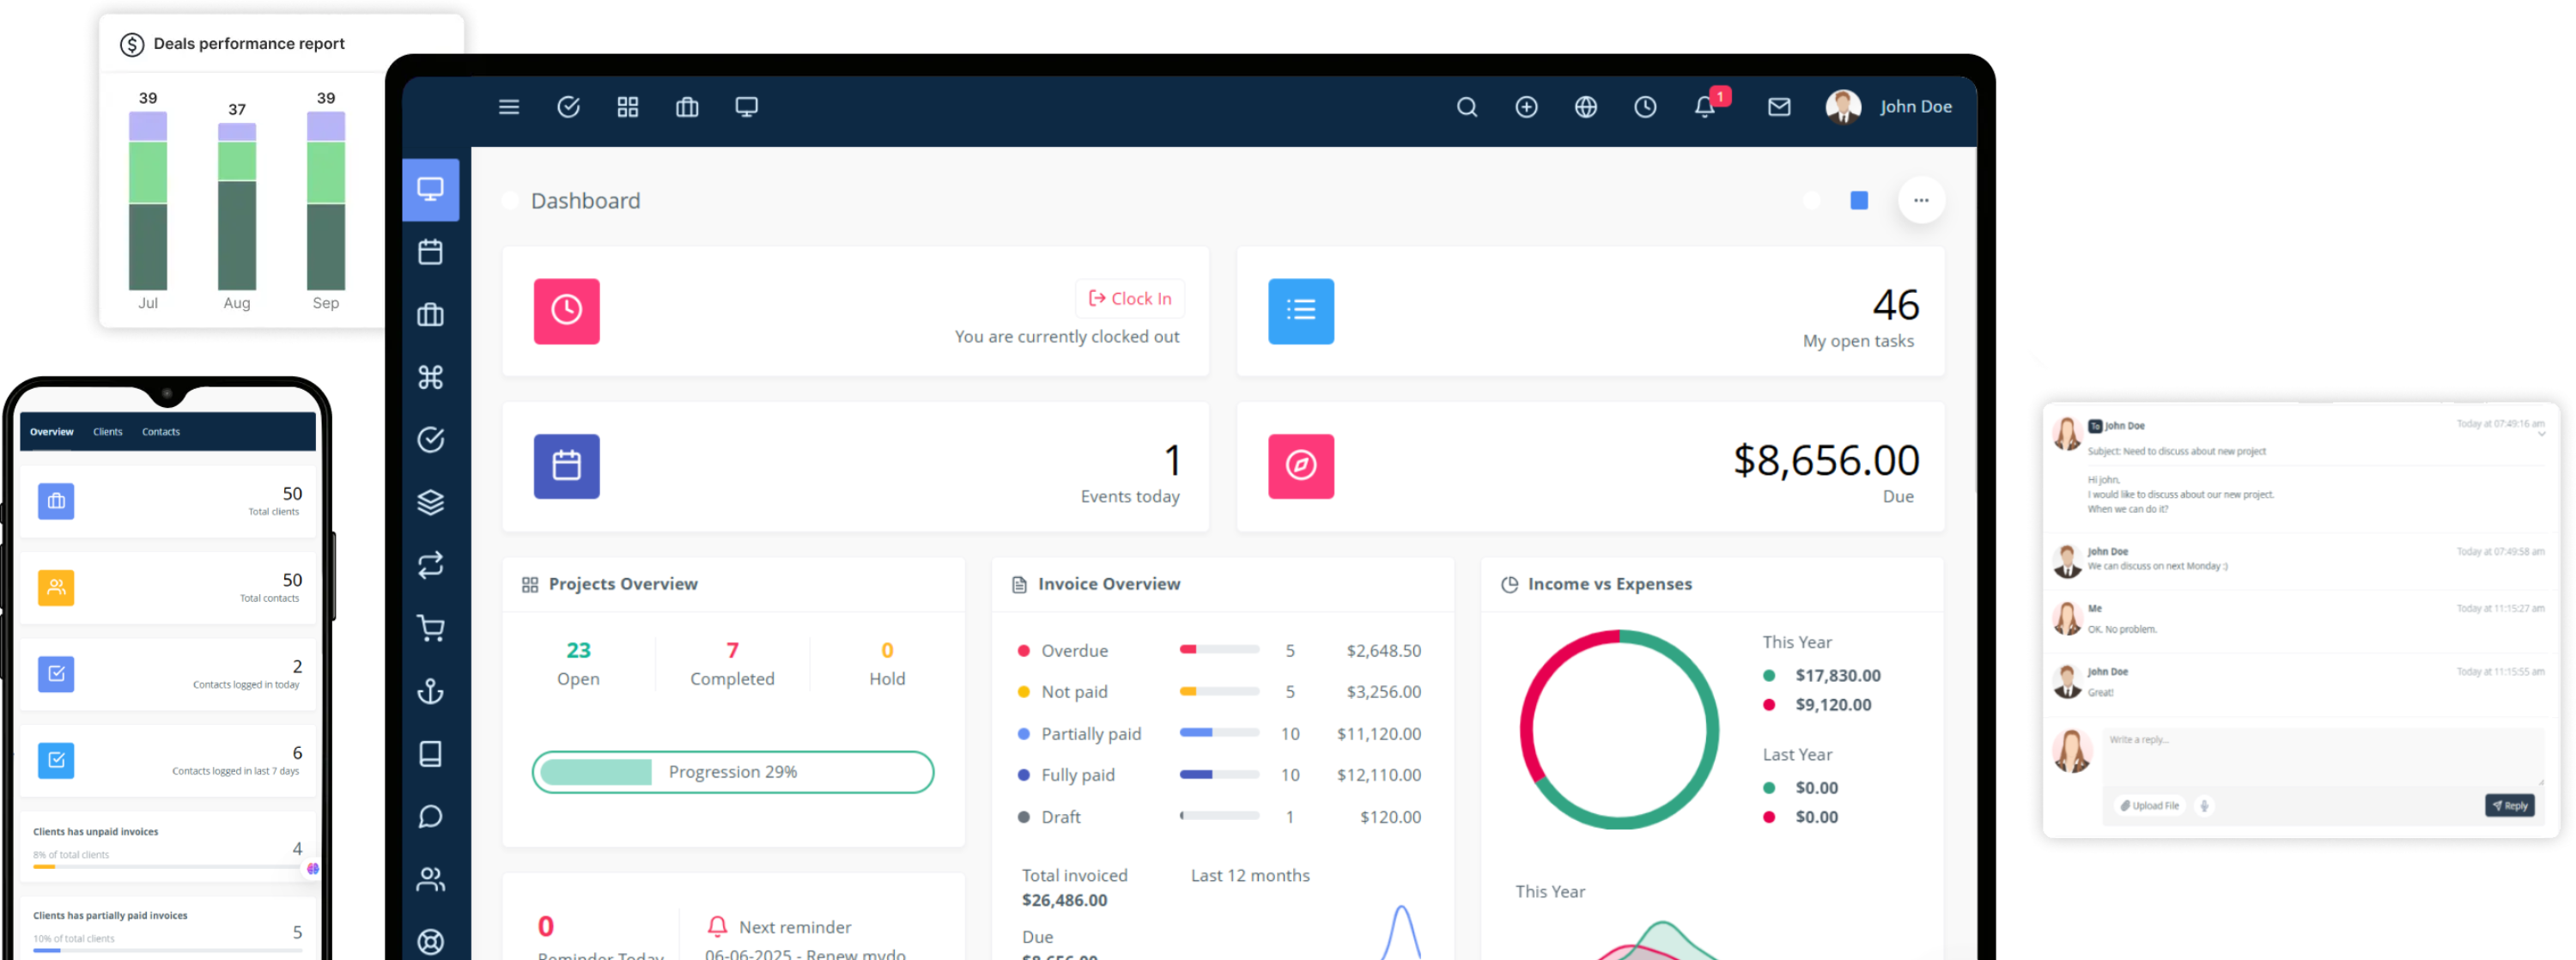Click the orange Total contacts icon on phone
2576x960 pixels.
(56, 588)
